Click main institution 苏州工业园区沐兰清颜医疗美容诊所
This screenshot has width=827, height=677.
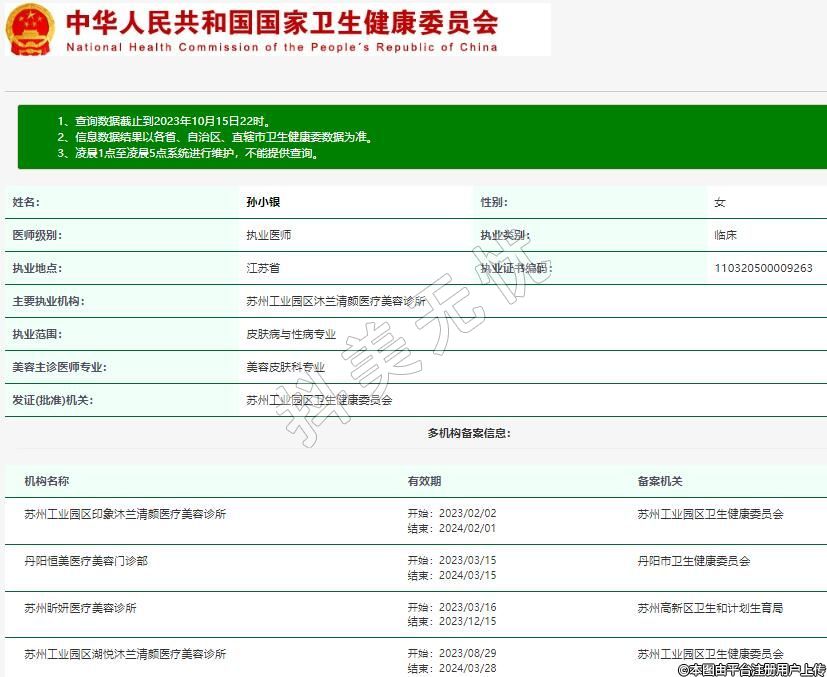pos(336,301)
